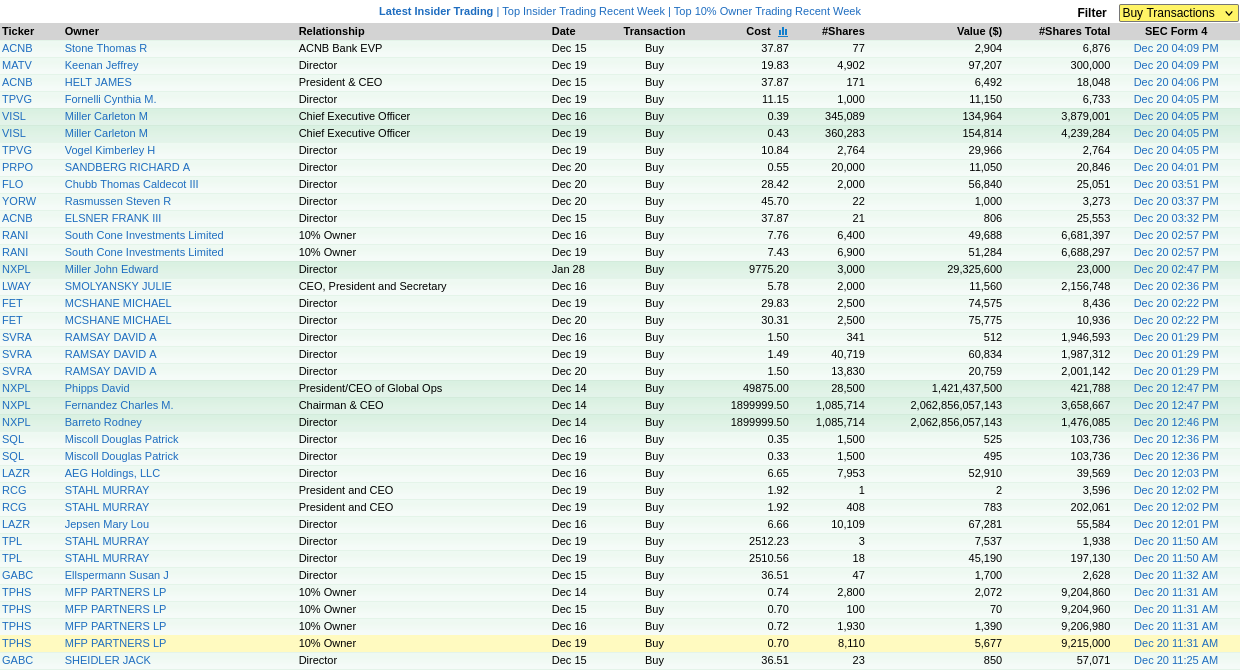Image resolution: width=1243 pixels, height=670 pixels.
Task: View SEC Form 4 from Dec 20 02:47 PM
Action: (x=1176, y=269)
